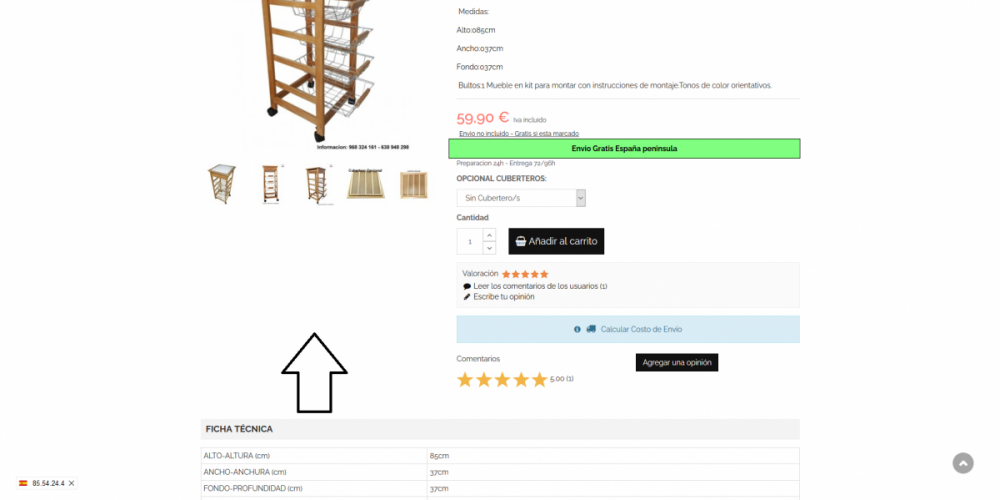Open Leer los comentarios de los usuarios link
Screen dimensions: 1000x500
pos(540,286)
